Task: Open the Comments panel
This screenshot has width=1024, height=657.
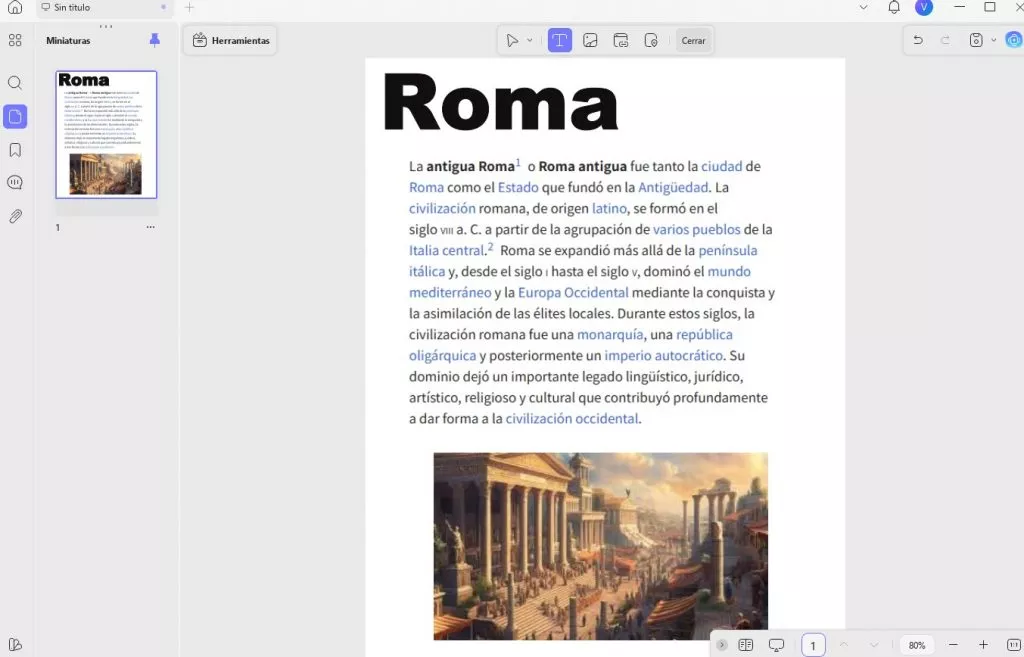Action: pyautogui.click(x=15, y=183)
